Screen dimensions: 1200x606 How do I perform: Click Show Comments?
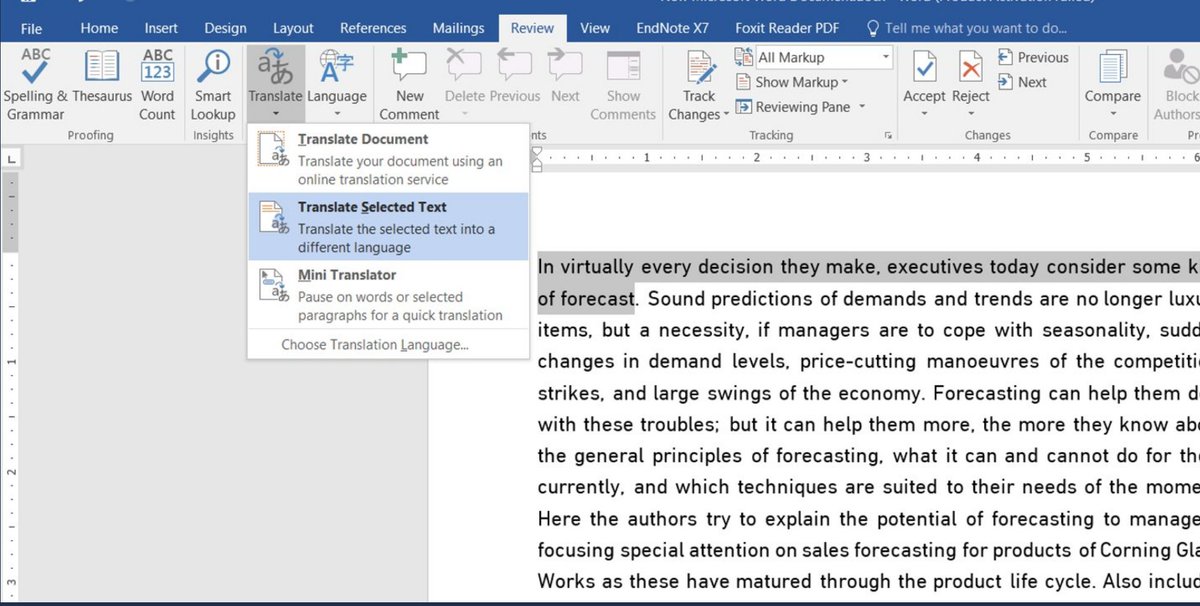tap(623, 84)
